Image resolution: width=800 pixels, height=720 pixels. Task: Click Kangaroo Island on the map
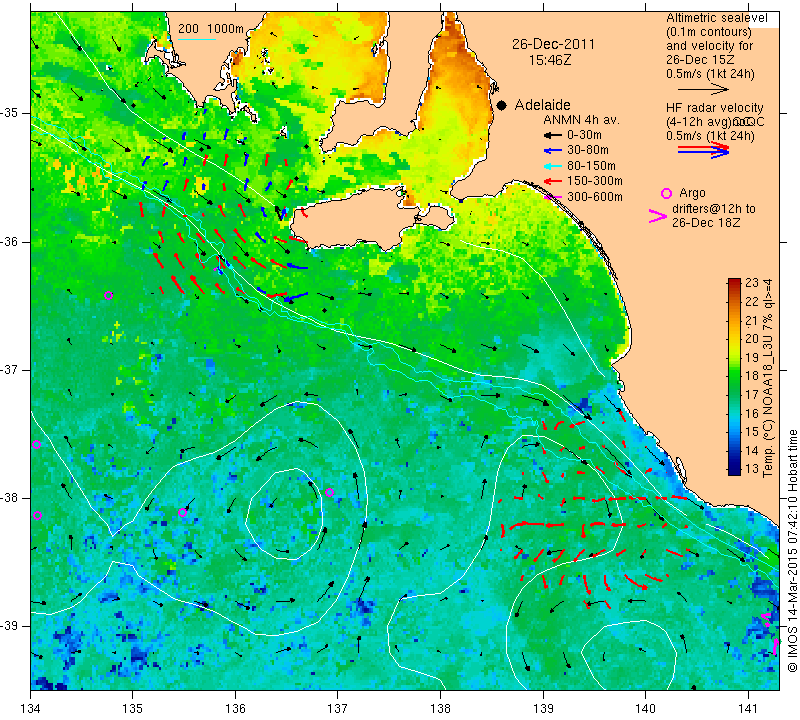coord(357,219)
